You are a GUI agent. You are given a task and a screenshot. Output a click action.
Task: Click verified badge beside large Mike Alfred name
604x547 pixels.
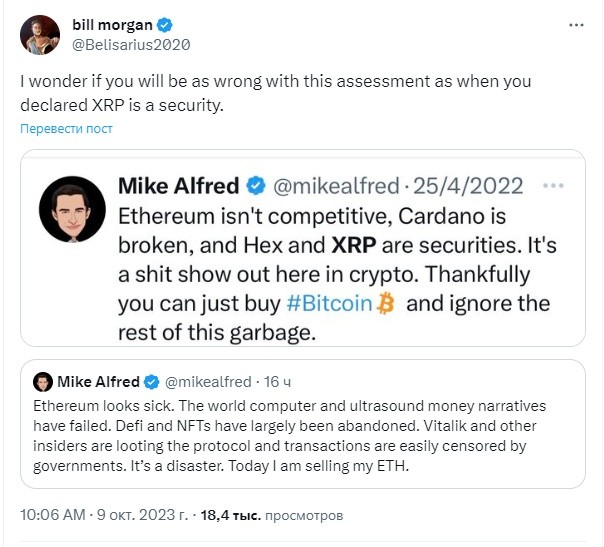click(x=256, y=186)
